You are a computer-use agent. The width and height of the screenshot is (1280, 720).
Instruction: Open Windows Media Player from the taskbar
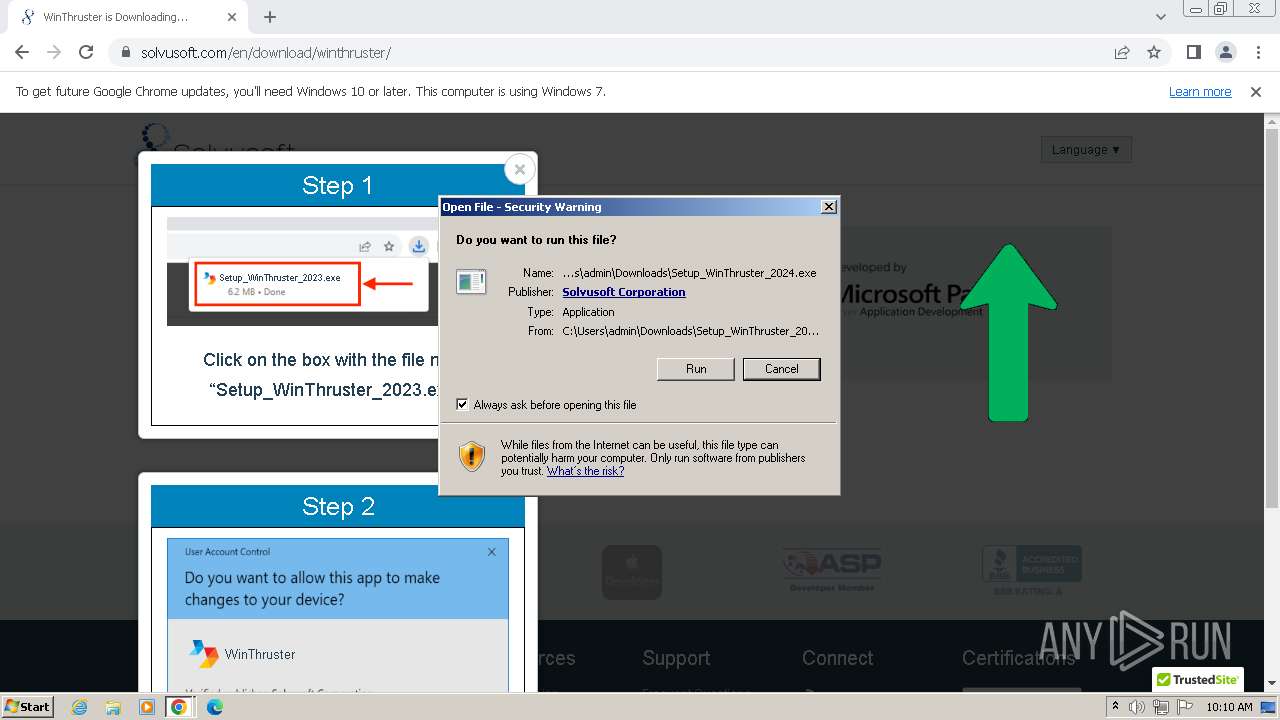[x=147, y=707]
